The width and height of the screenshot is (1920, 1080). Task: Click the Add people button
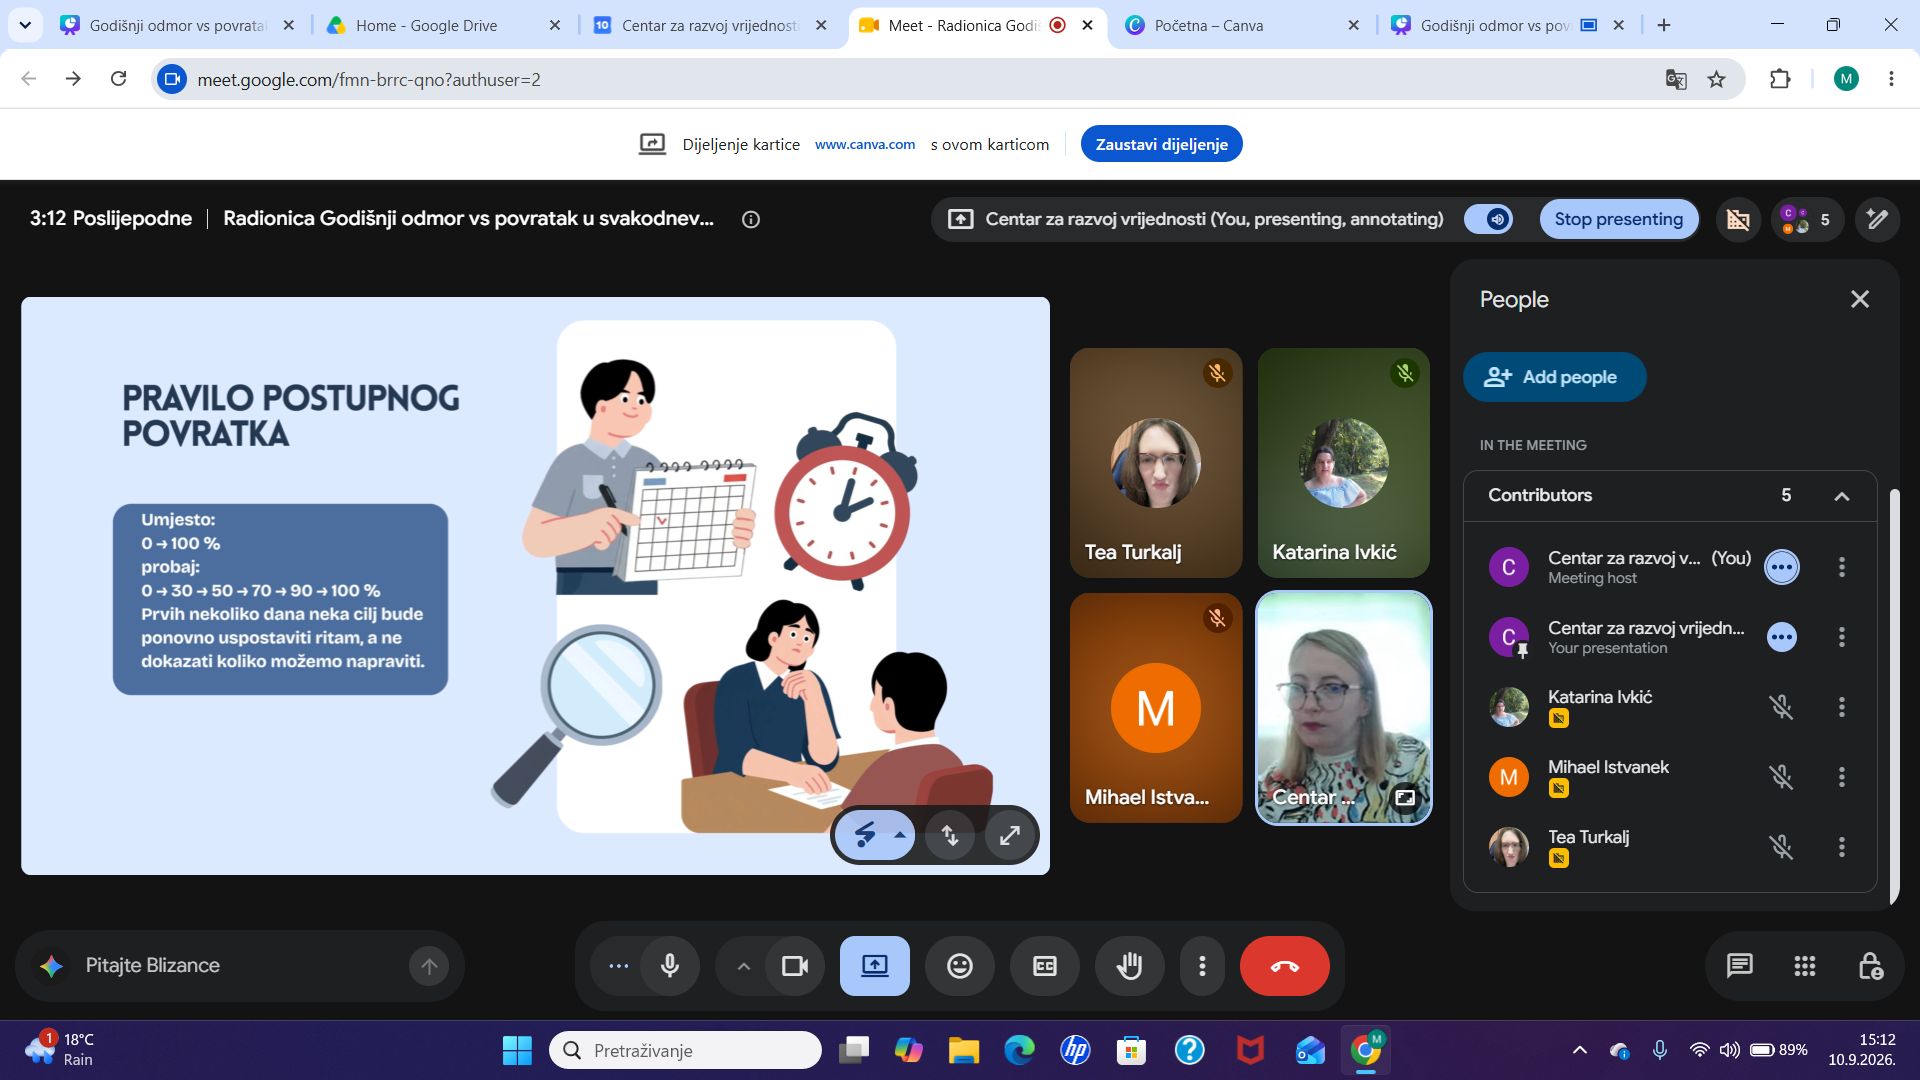1553,377
